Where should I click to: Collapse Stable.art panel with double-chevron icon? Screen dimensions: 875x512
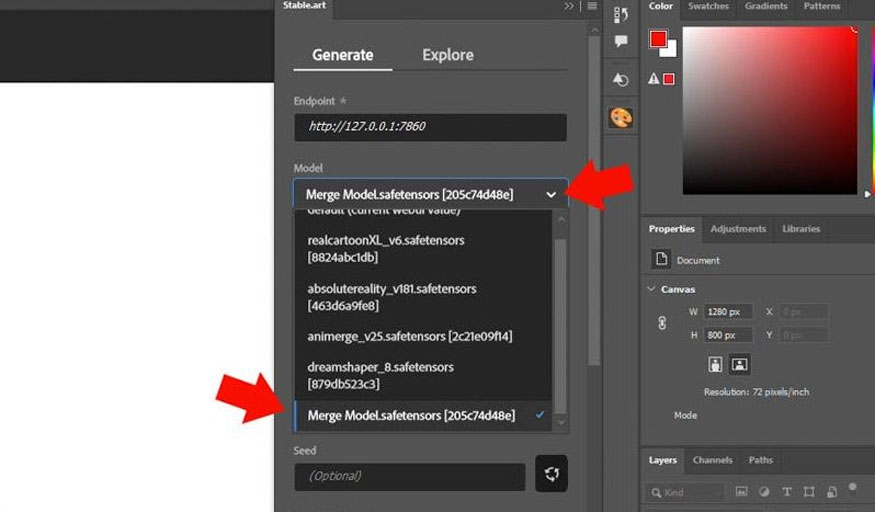tap(569, 6)
